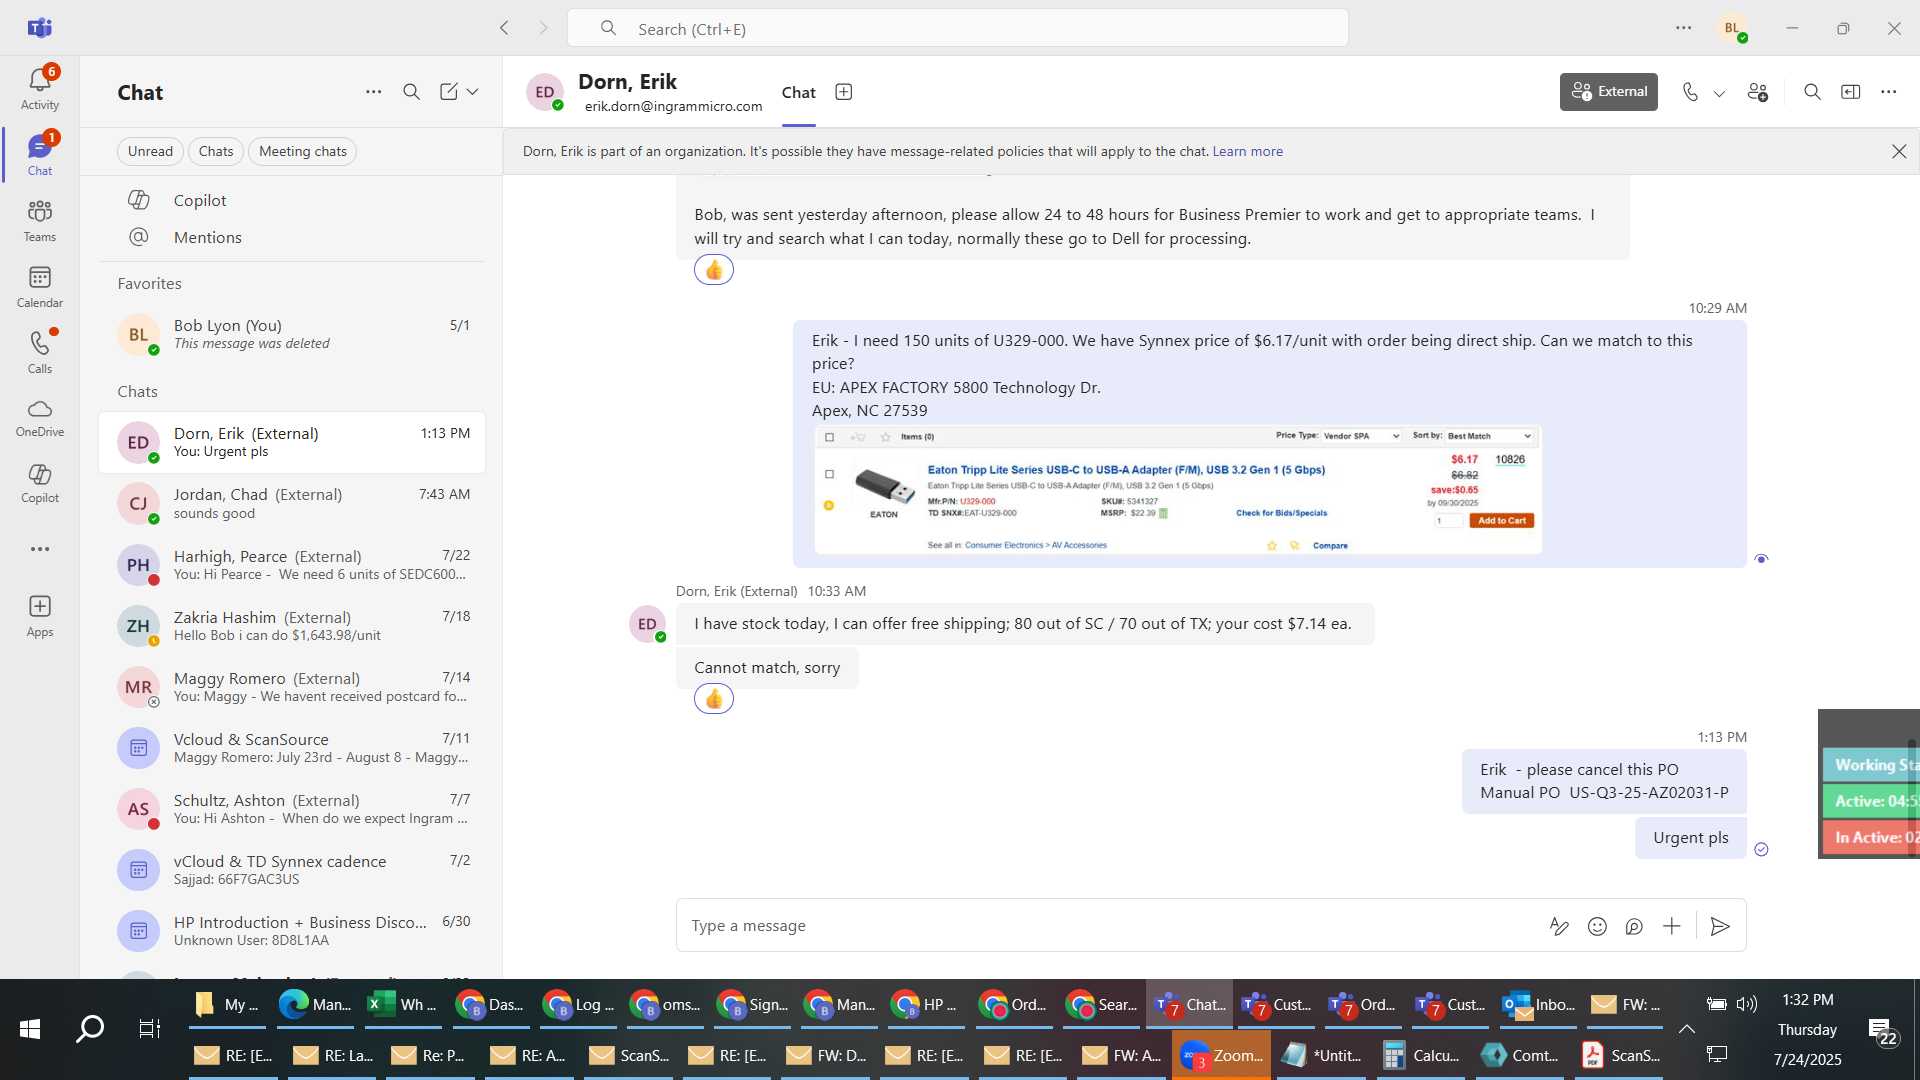This screenshot has width=1920, height=1080.
Task: Open Calls in left rail
Action: point(40,353)
